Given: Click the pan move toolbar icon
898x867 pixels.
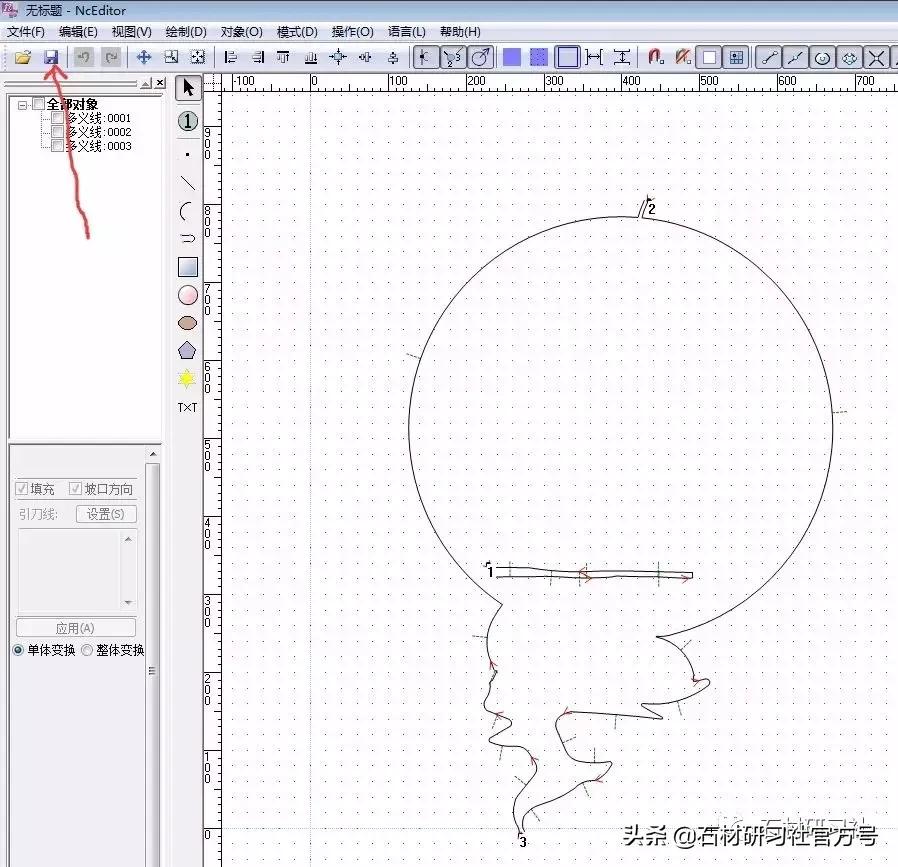Looking at the screenshot, I should (x=143, y=58).
